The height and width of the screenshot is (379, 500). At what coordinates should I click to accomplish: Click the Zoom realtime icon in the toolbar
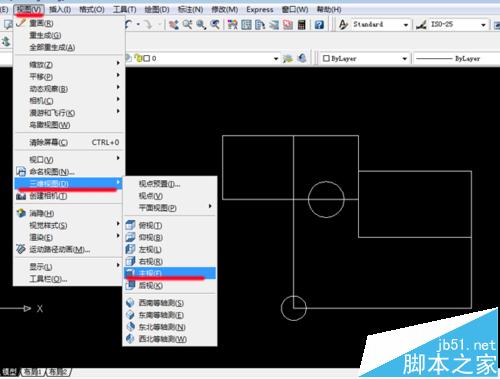point(187,24)
